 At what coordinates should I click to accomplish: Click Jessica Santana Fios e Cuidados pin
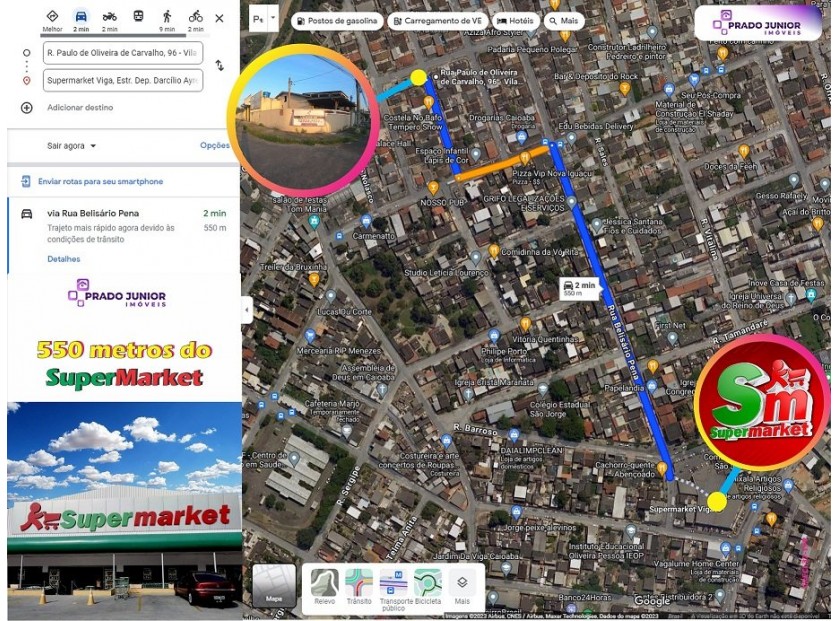tap(597, 225)
